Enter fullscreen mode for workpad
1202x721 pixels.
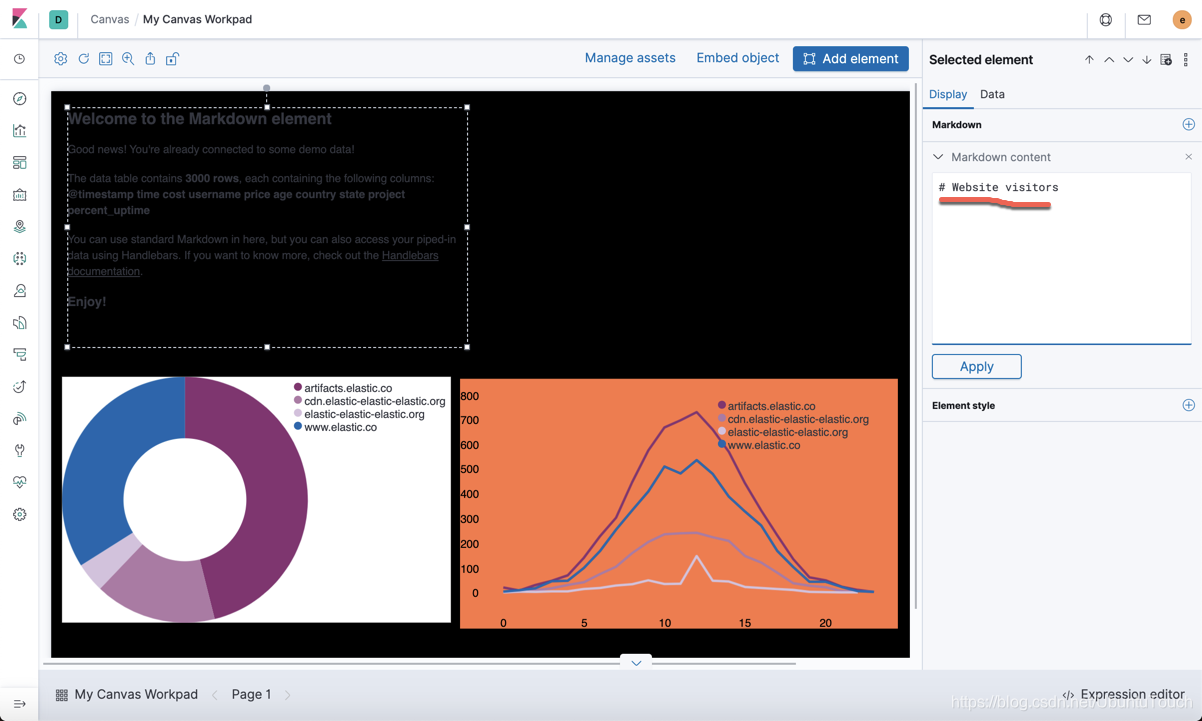106,59
